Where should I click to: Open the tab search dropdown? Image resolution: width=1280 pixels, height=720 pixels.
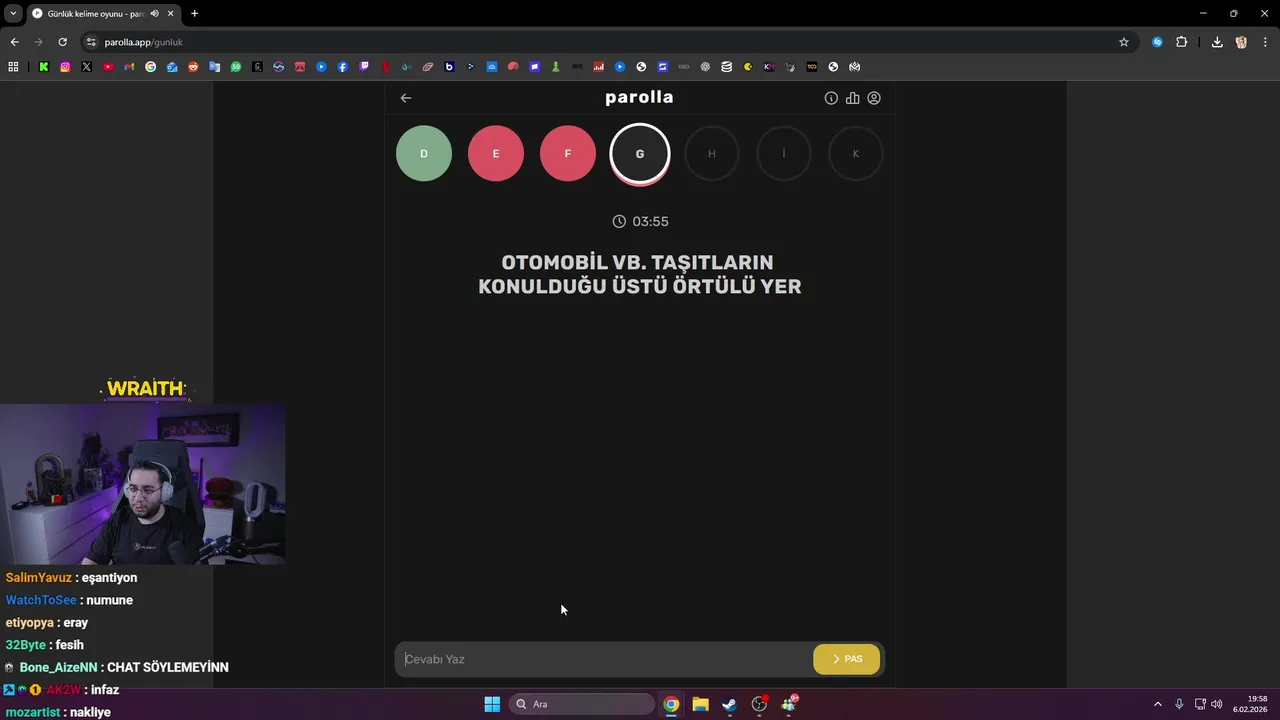pyautogui.click(x=13, y=14)
